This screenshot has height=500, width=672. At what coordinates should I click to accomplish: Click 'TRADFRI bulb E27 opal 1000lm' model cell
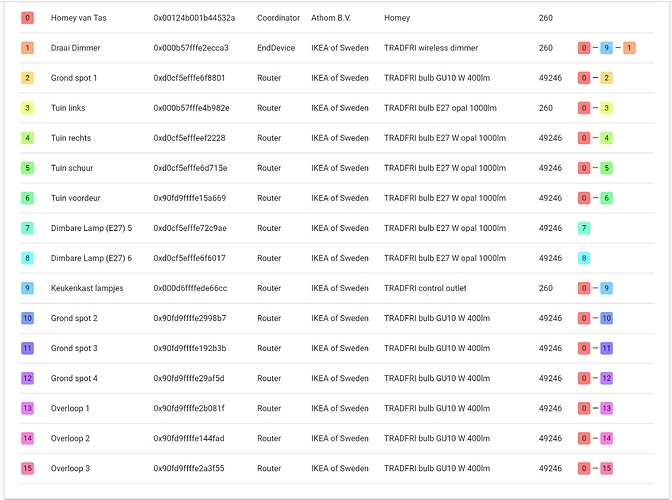tap(440, 108)
